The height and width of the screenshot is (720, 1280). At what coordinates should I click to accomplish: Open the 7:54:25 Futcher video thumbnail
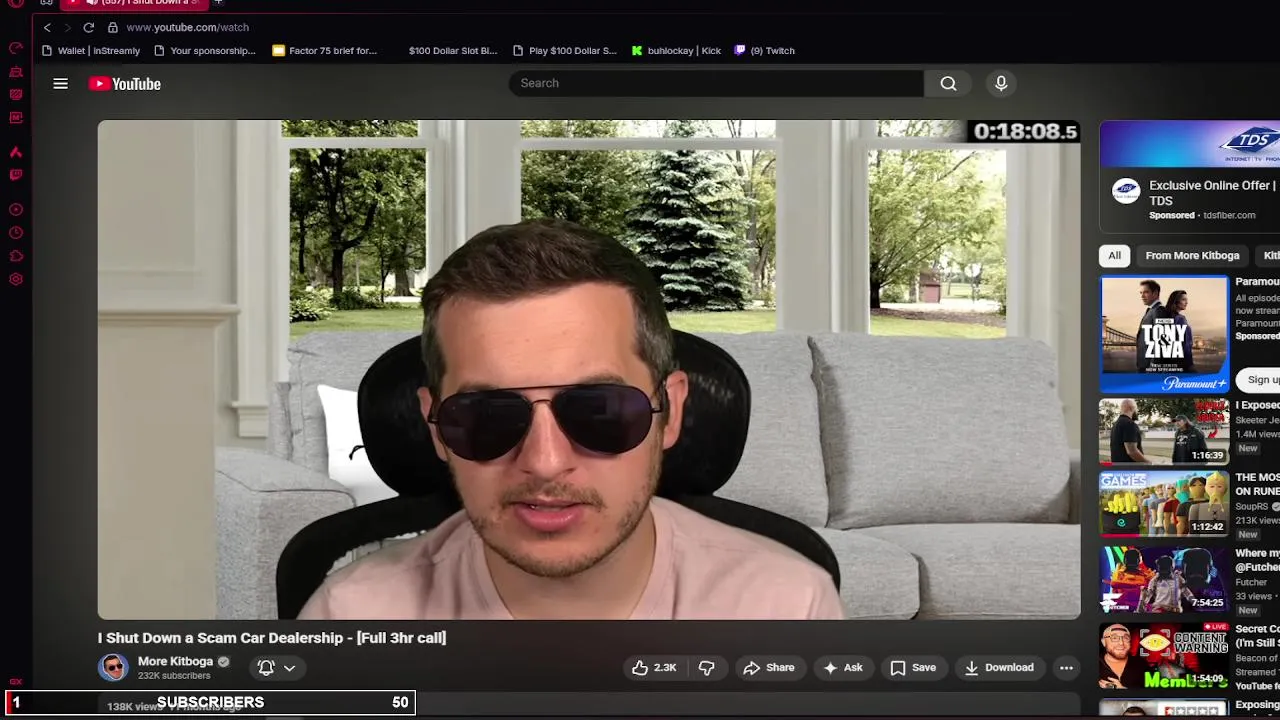1164,578
